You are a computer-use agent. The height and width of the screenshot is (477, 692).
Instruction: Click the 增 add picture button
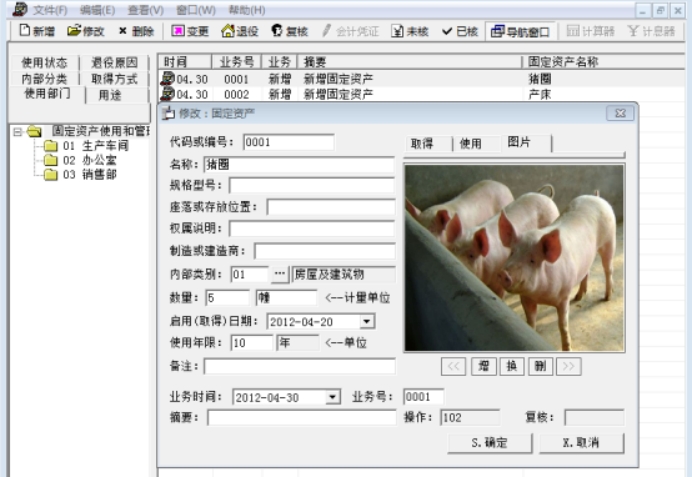(x=484, y=366)
